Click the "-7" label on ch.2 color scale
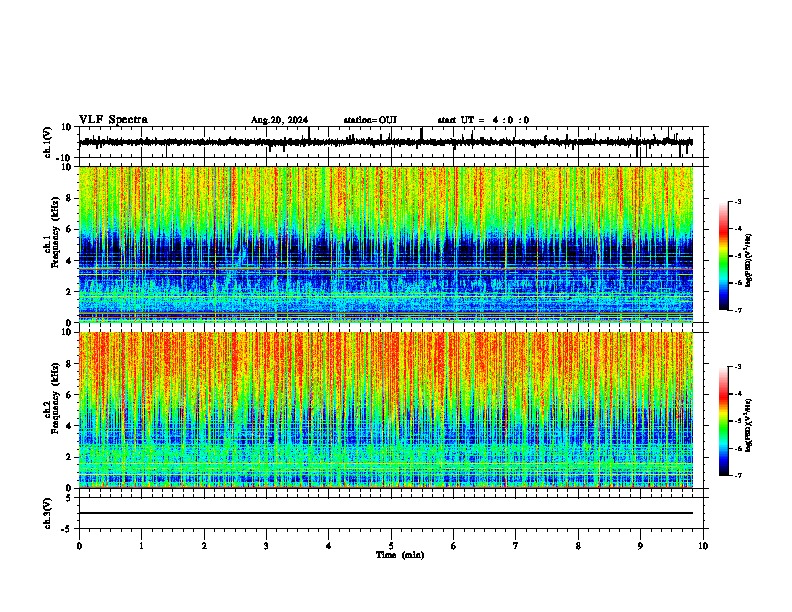The width and height of the screenshot is (792, 612). point(738,476)
